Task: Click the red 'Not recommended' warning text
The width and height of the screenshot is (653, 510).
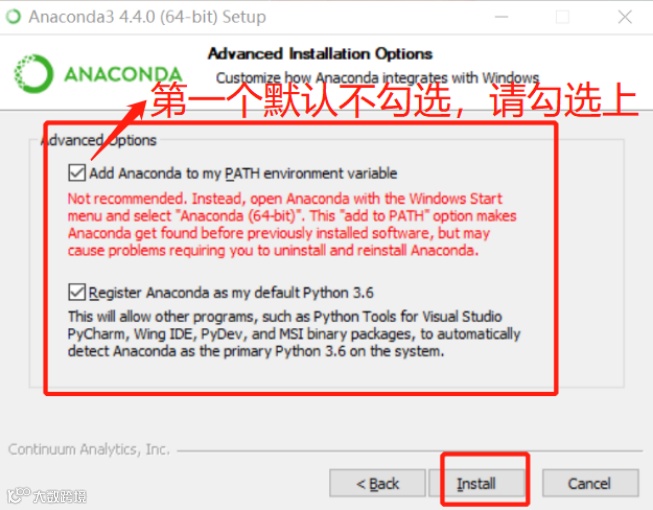Action: click(x=292, y=224)
